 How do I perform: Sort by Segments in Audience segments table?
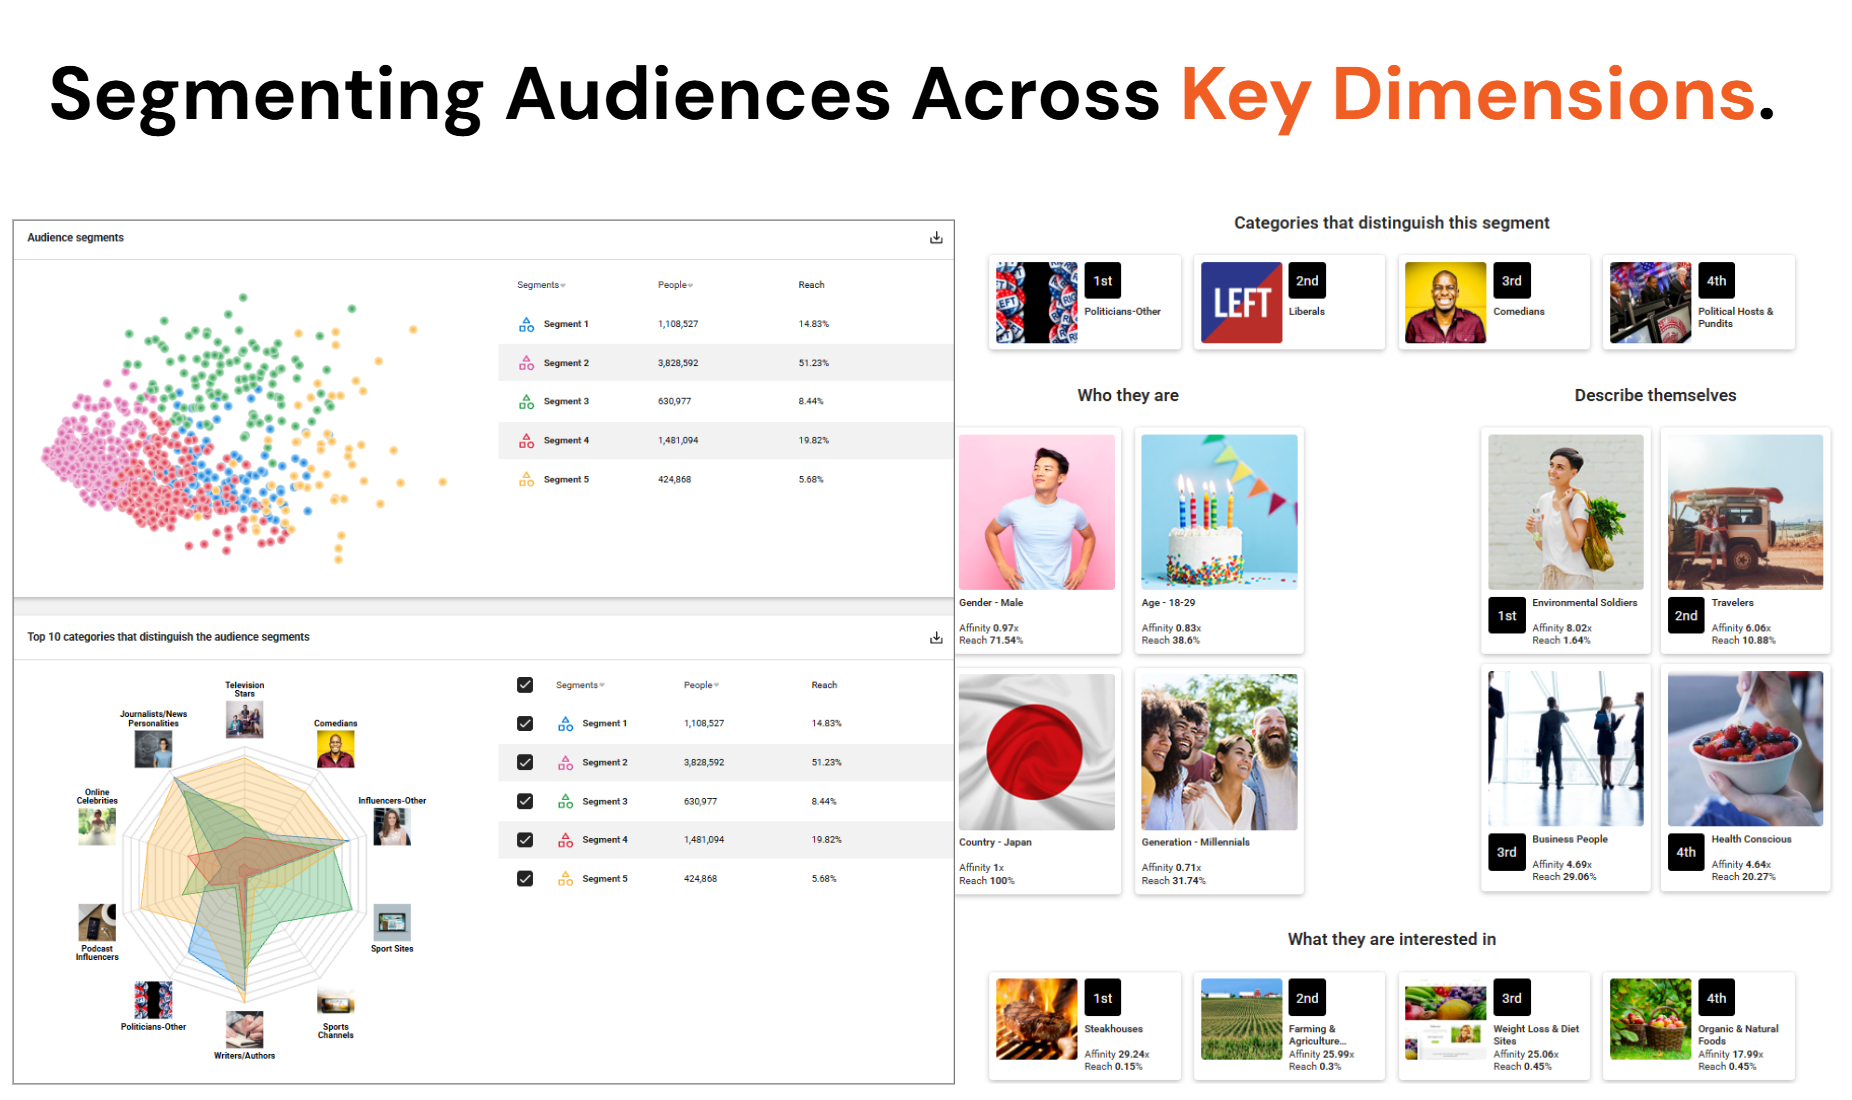tap(541, 285)
